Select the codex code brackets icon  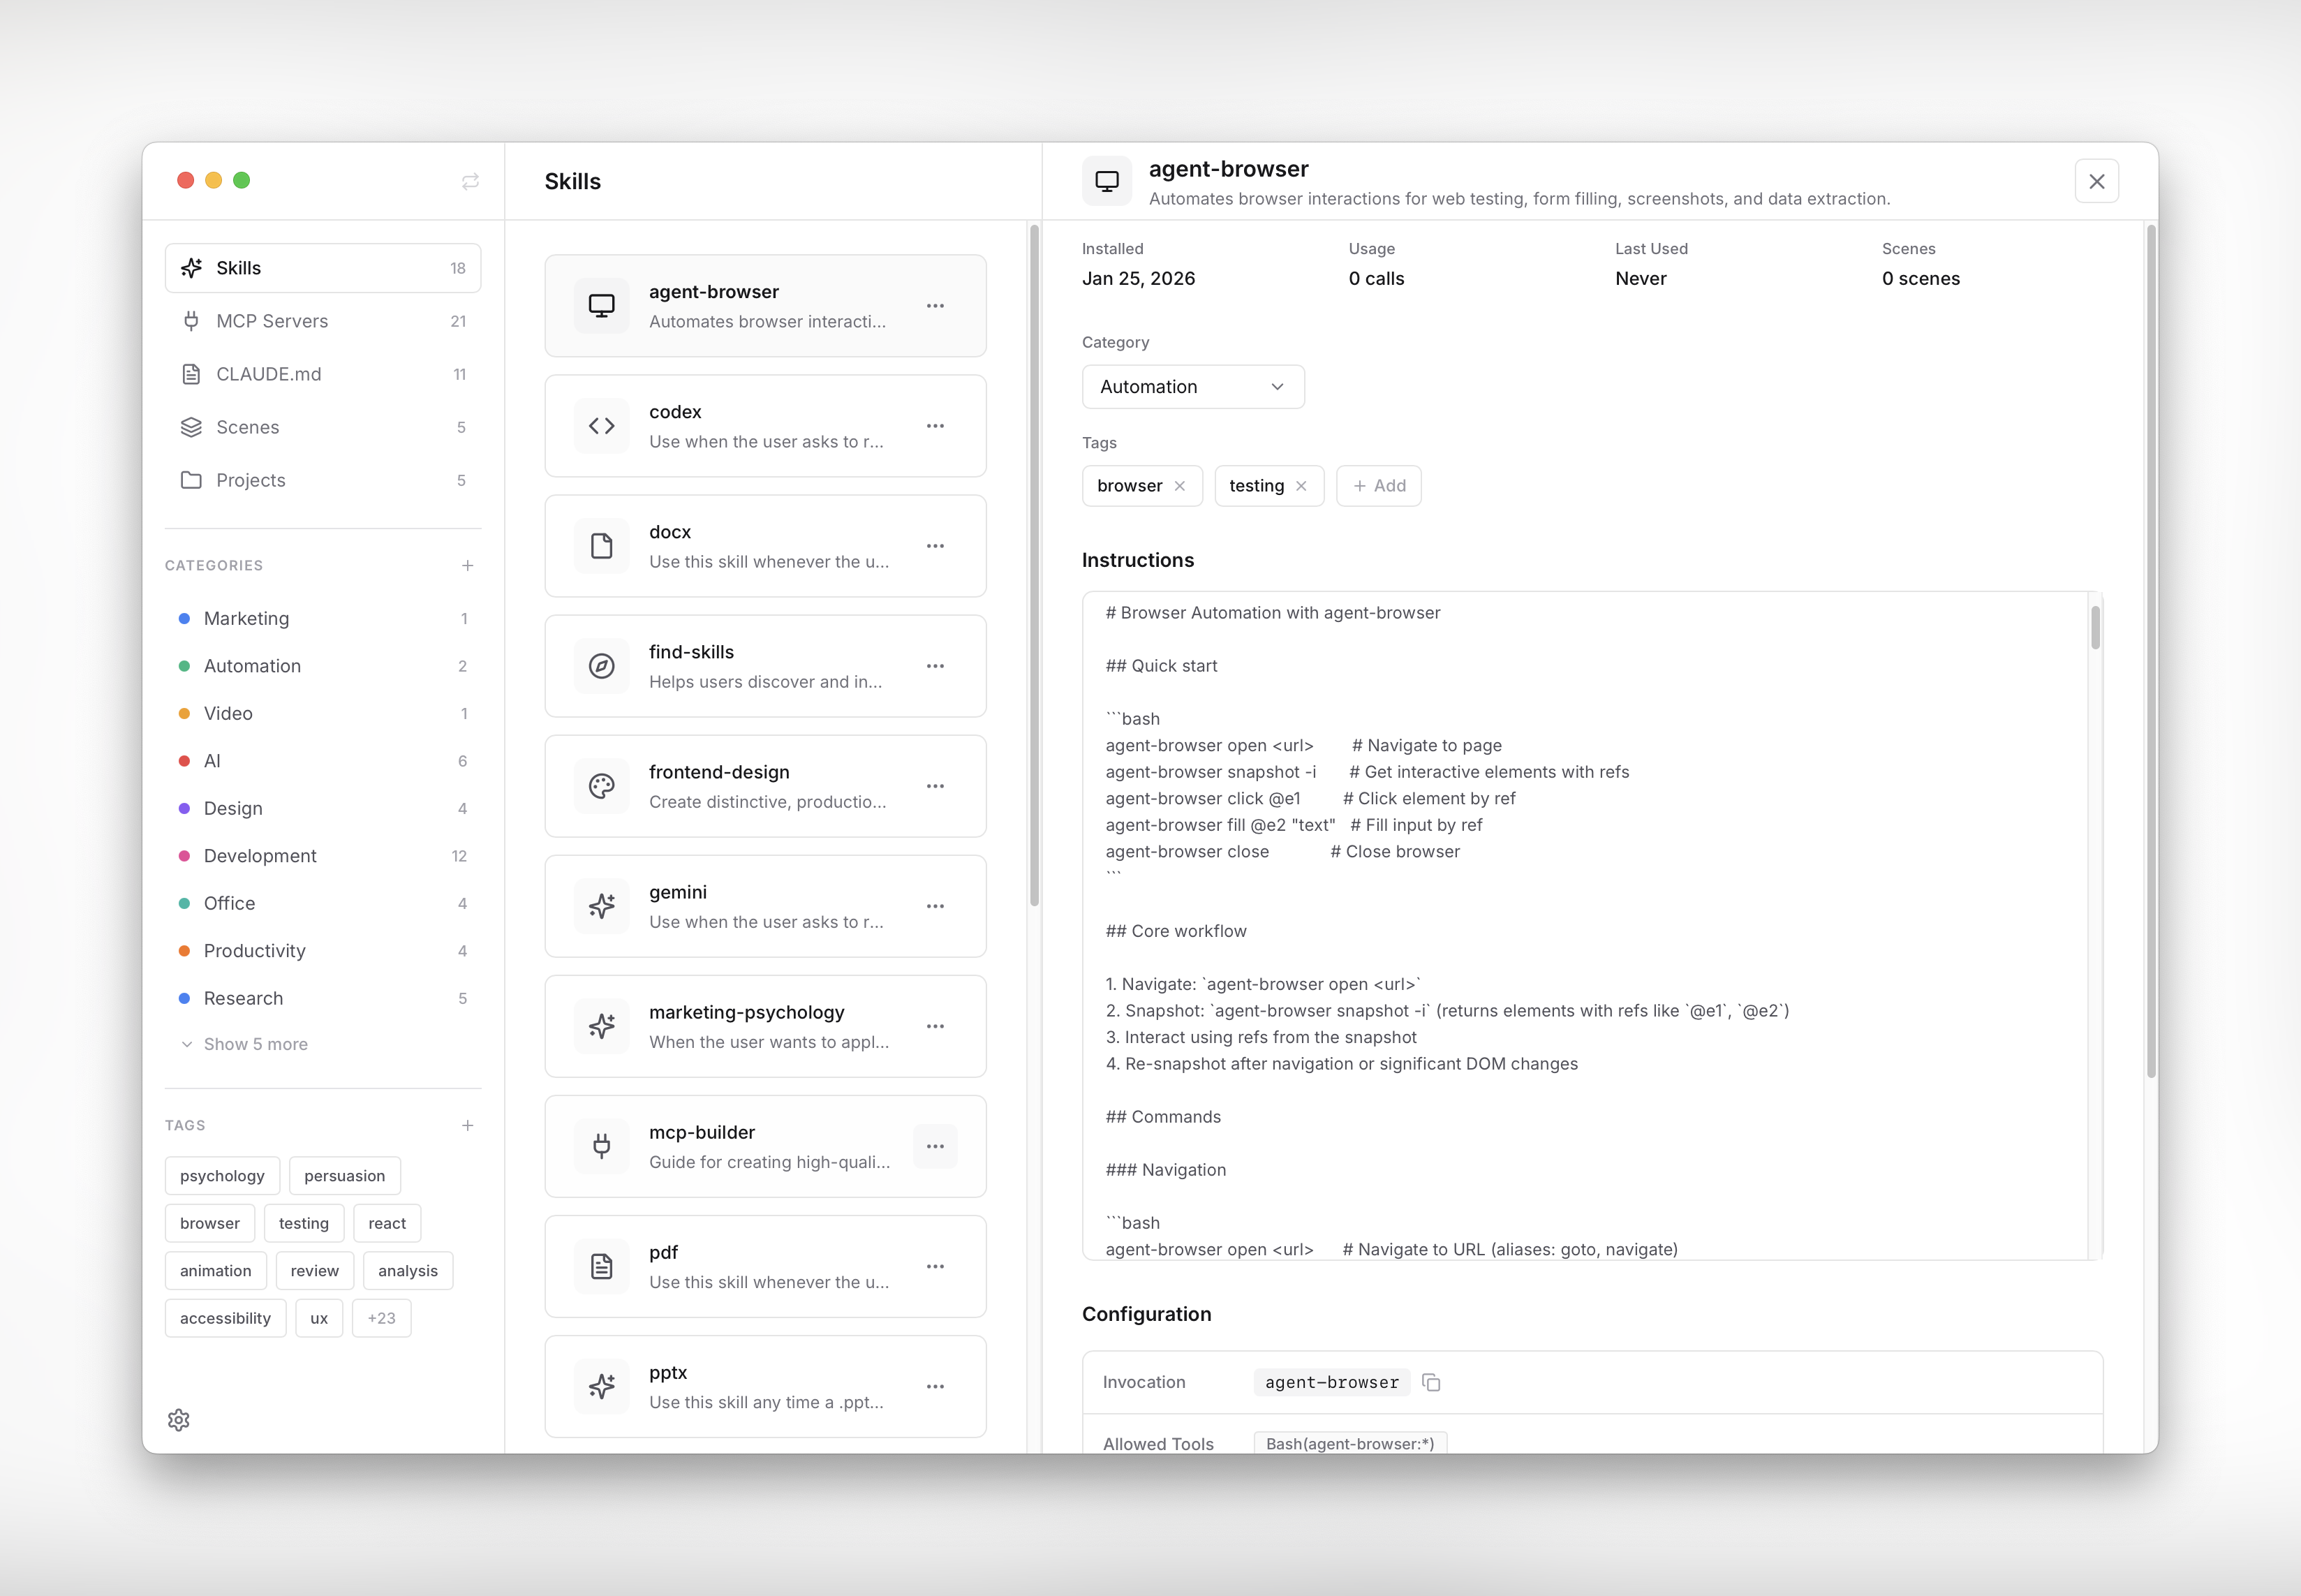point(601,425)
